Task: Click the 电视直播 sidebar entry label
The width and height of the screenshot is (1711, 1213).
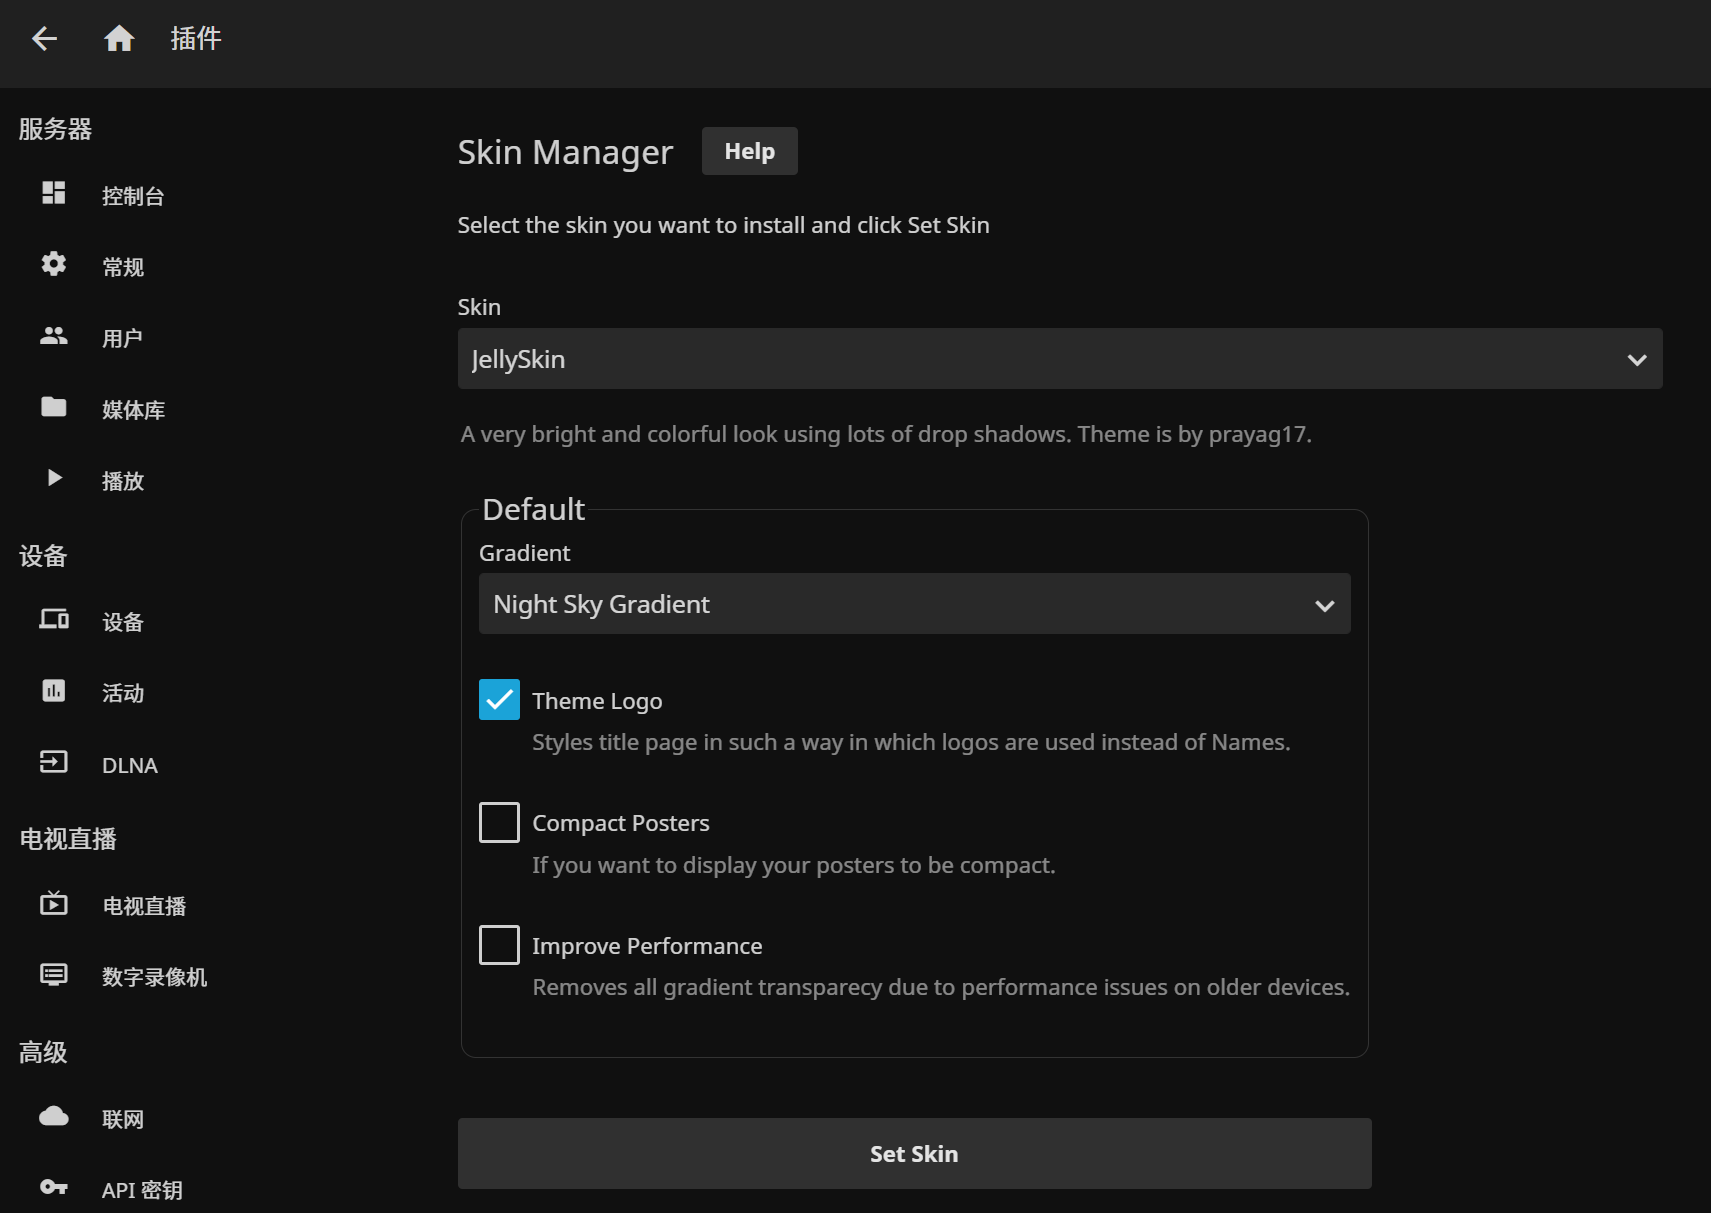Action: coord(144,906)
